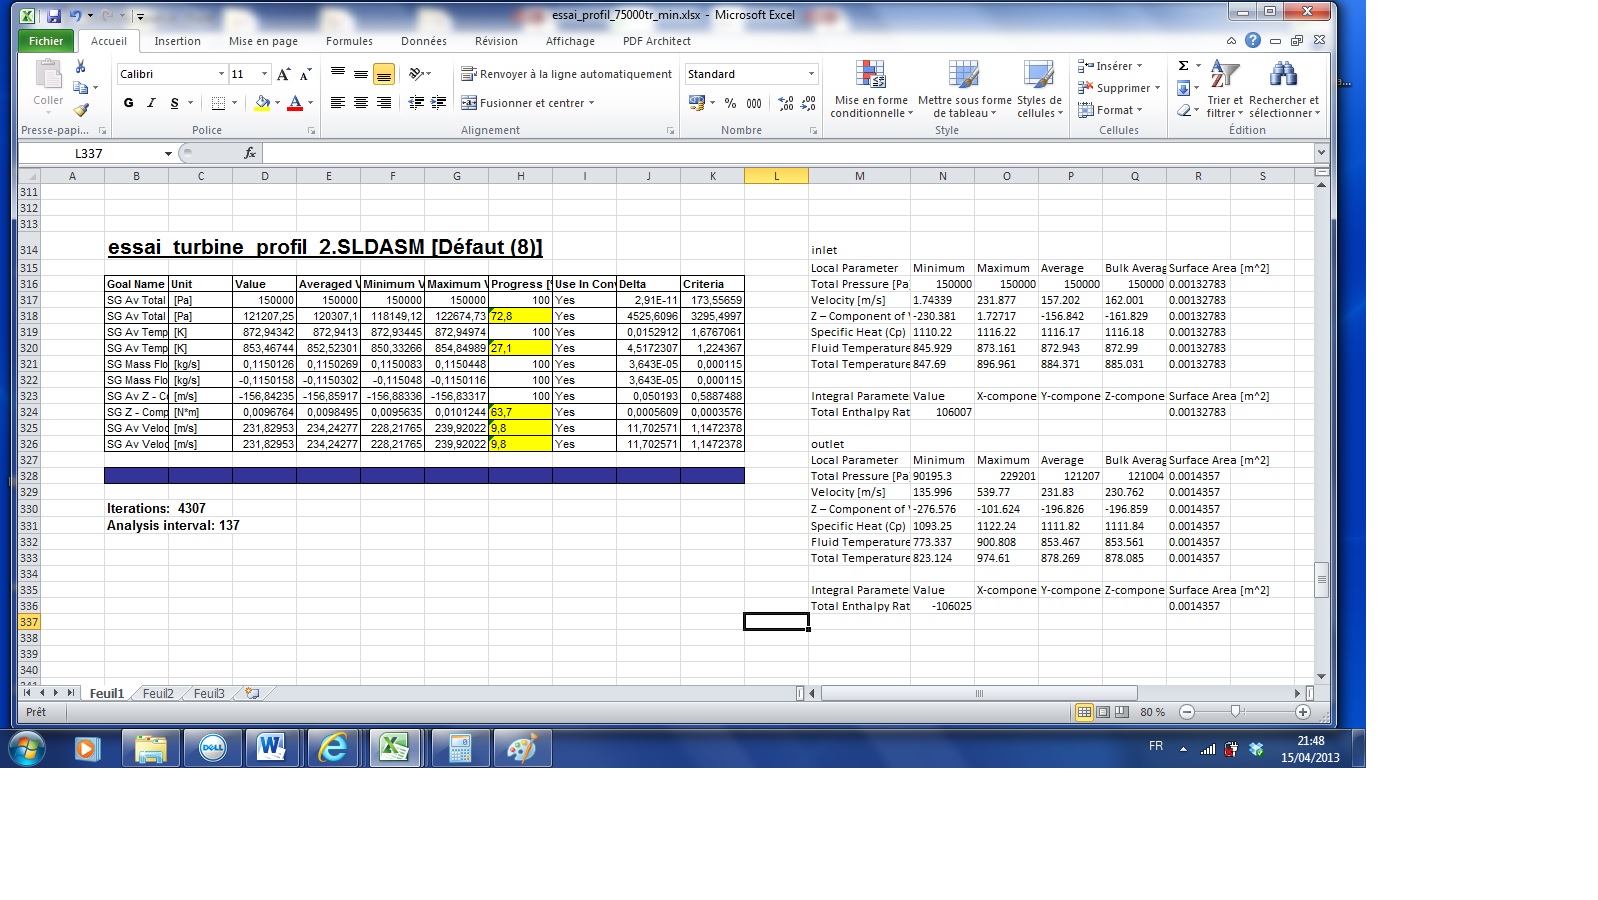
Task: Open Excel Help question mark icon
Action: (1253, 41)
